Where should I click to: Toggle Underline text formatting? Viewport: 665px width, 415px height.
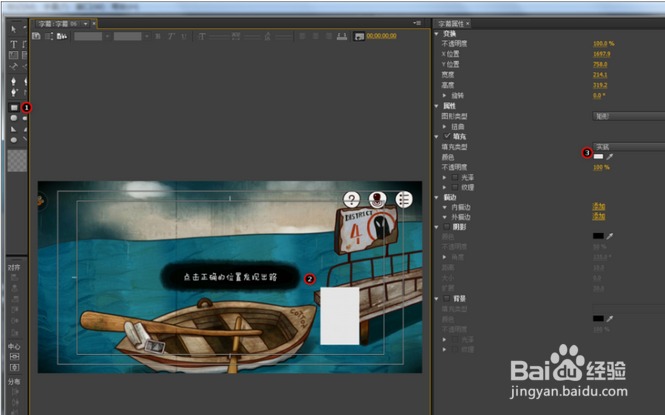pos(184,36)
